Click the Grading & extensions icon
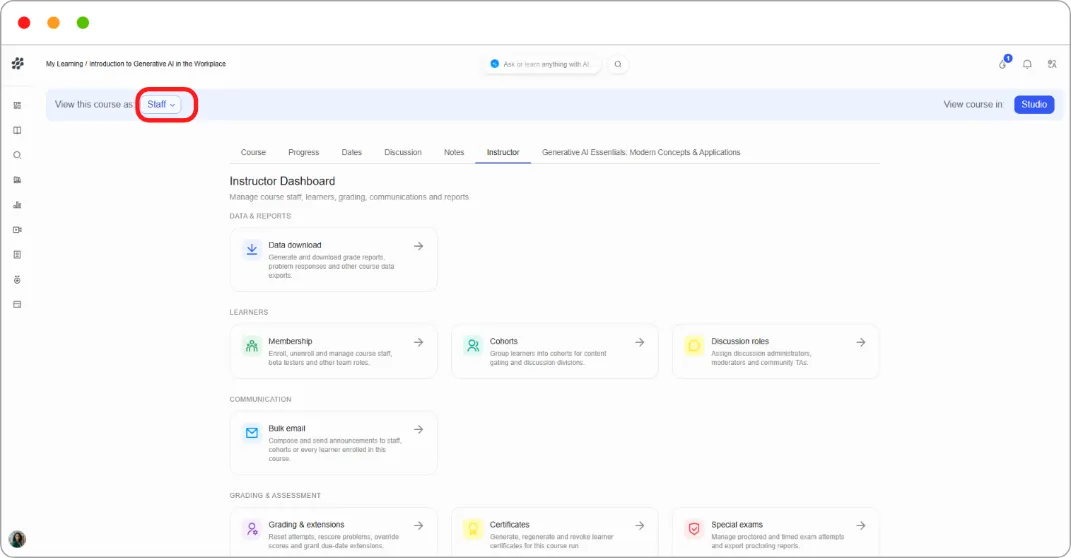The image size is (1071, 558). pyautogui.click(x=252, y=529)
